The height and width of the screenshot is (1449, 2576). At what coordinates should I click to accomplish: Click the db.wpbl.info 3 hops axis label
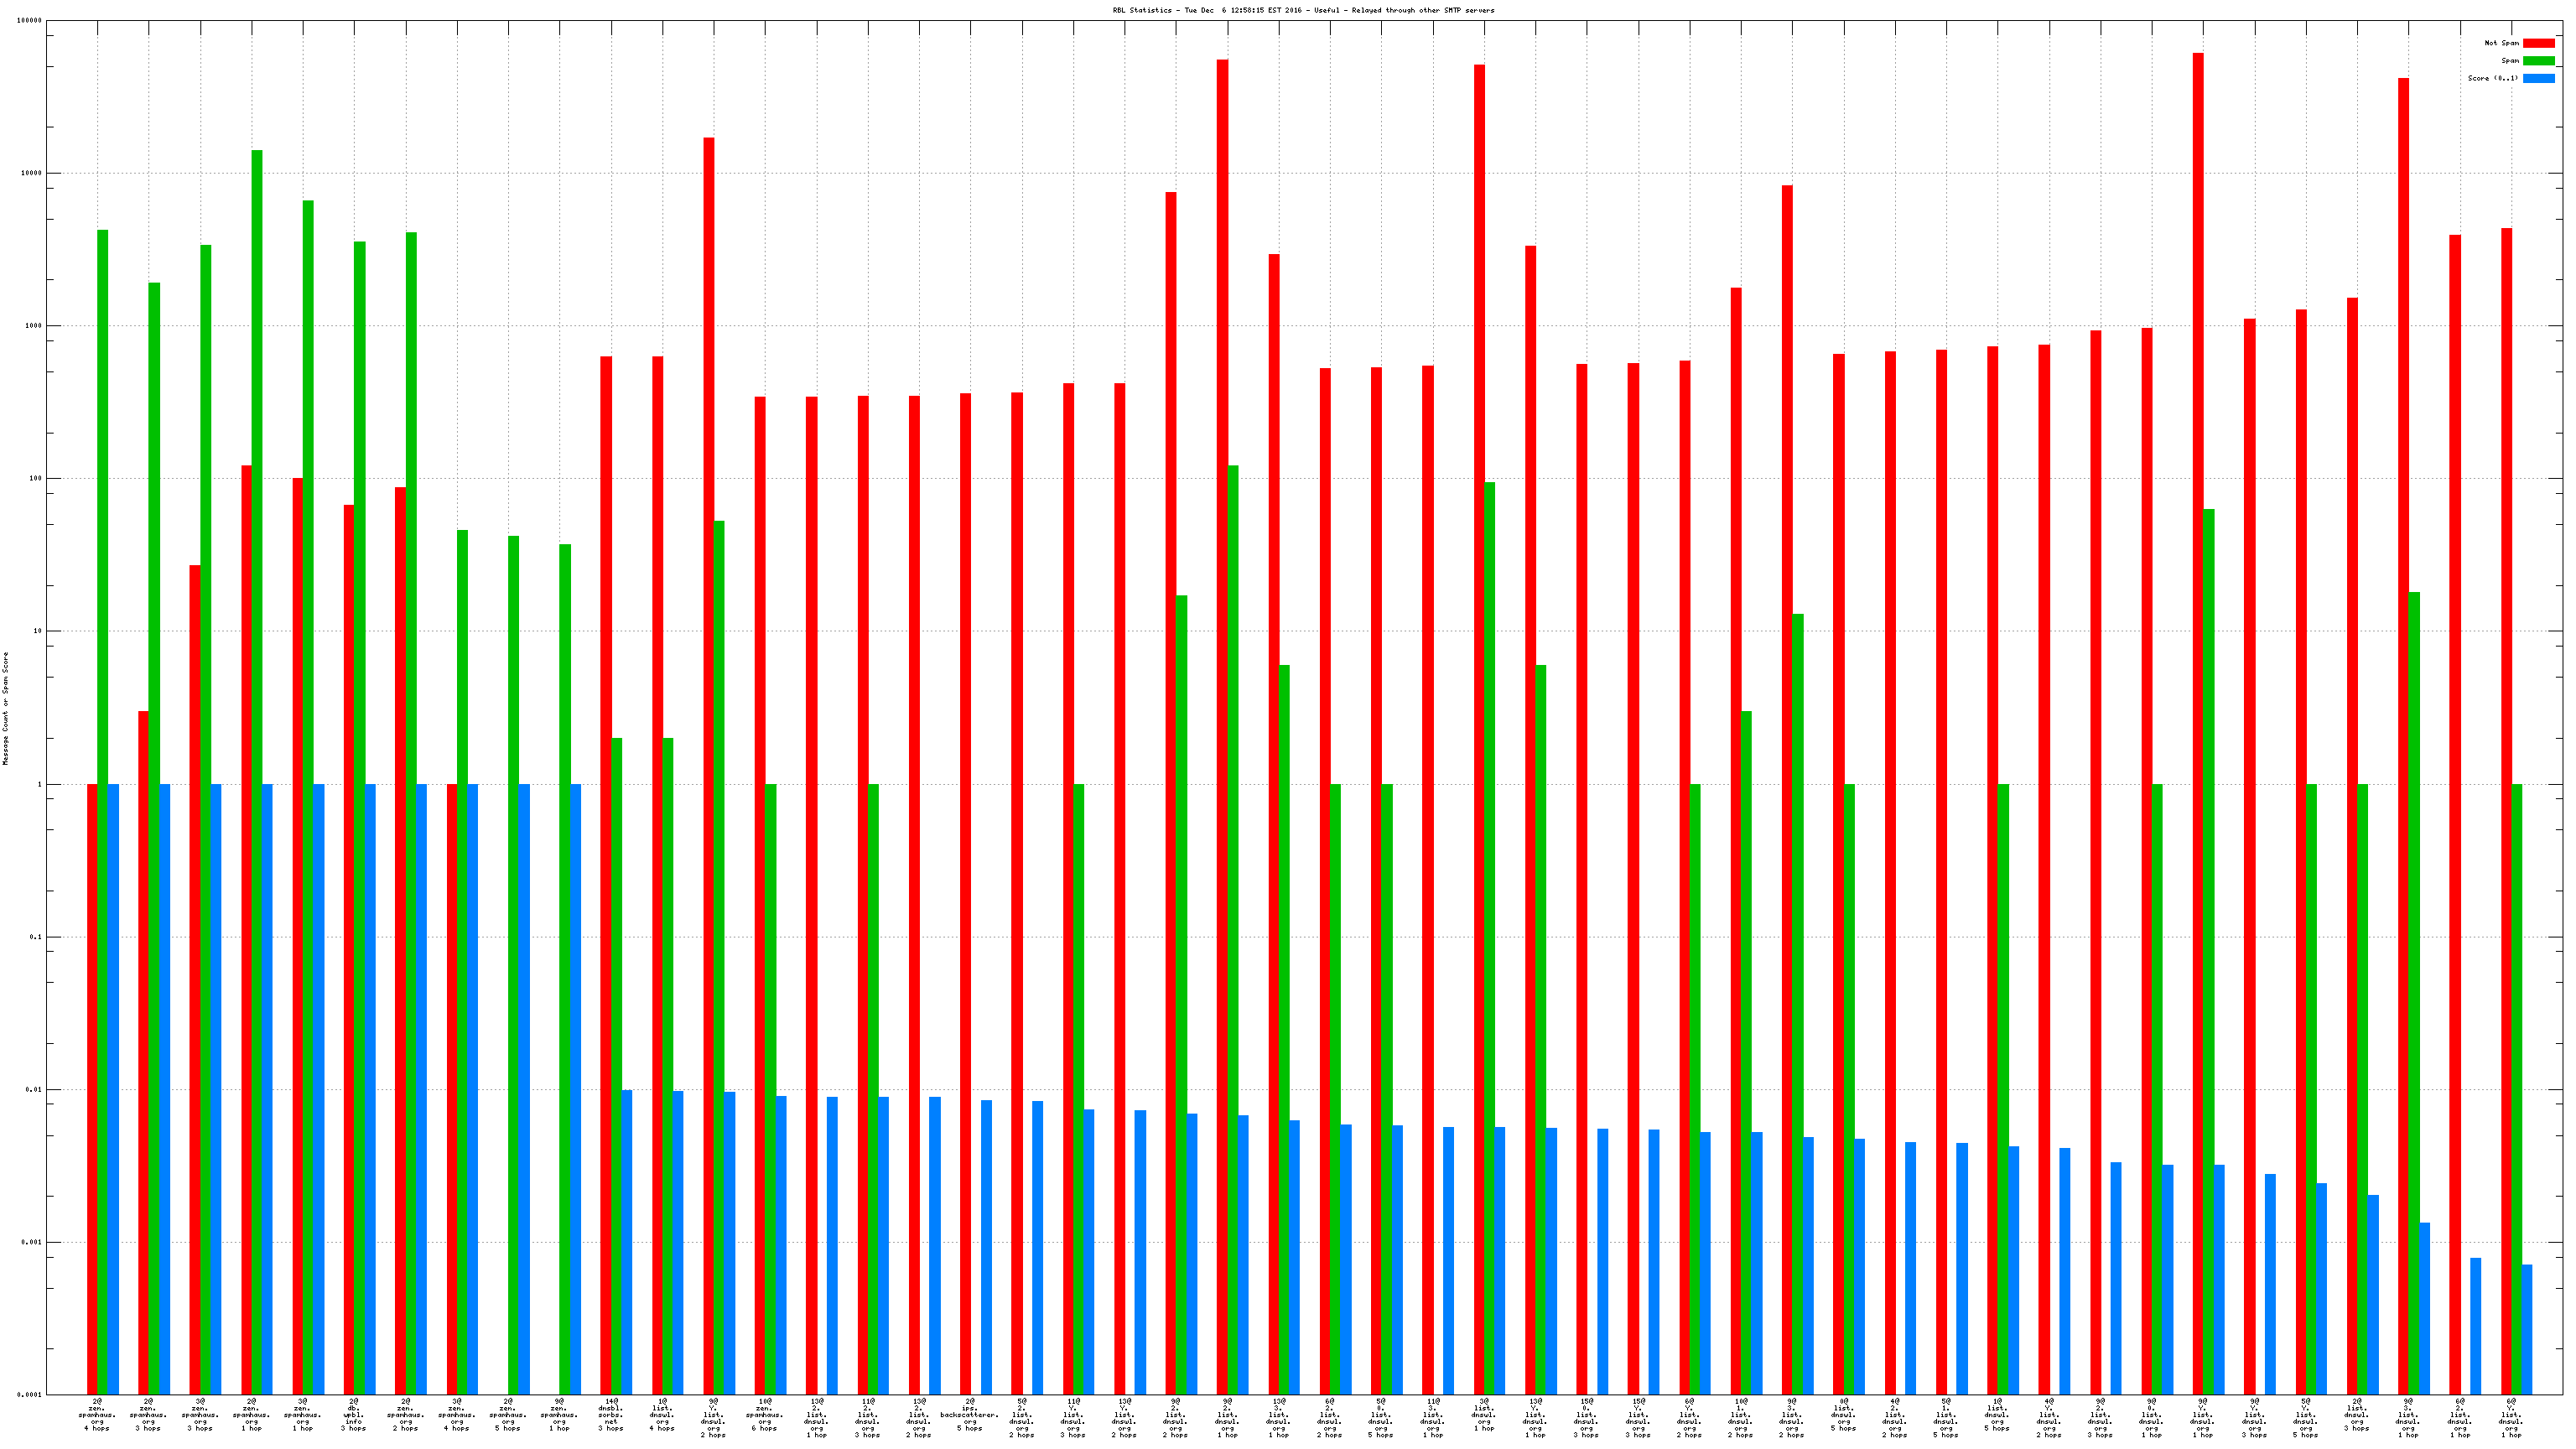pos(353,1414)
